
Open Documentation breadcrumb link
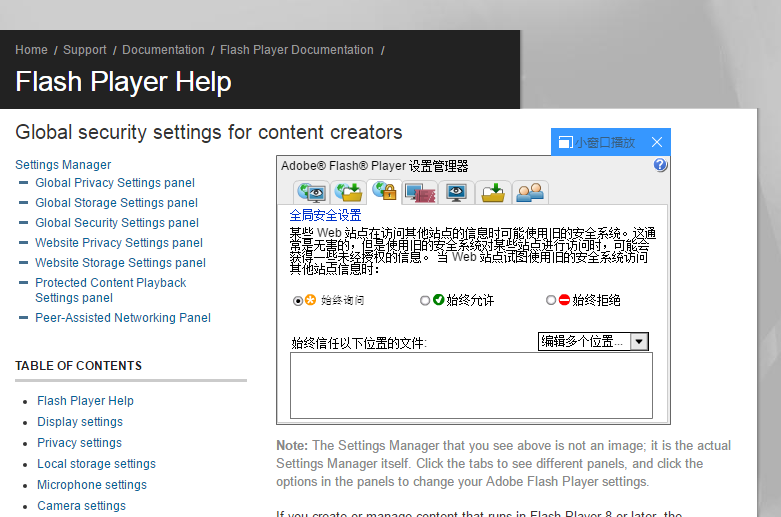tap(163, 50)
